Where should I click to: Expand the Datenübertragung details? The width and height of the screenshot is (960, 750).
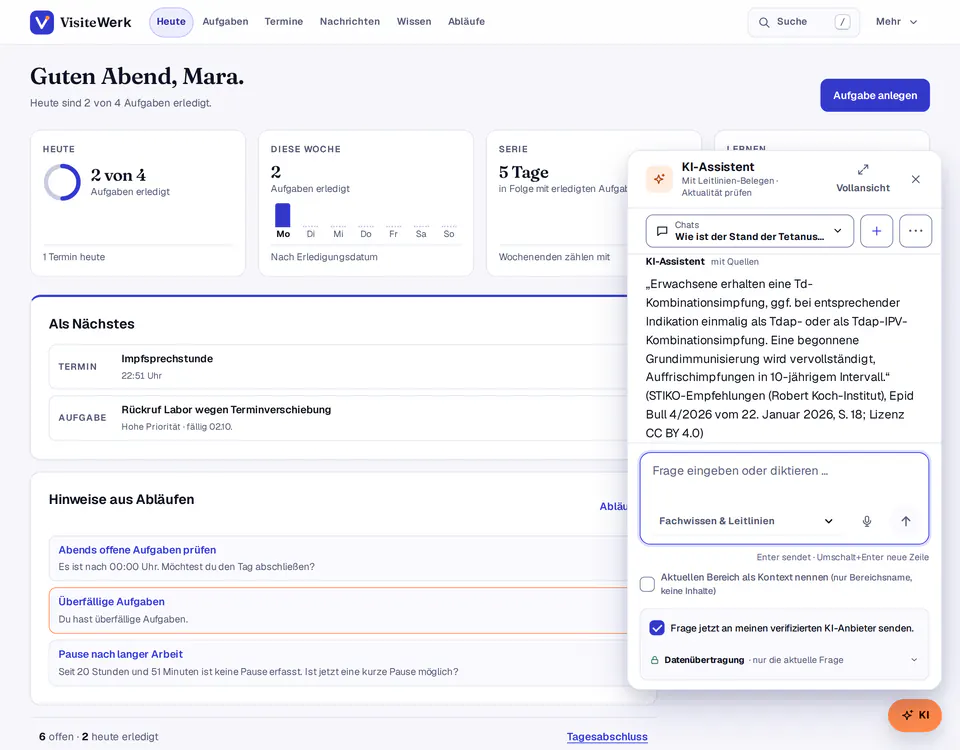[x=784, y=660]
